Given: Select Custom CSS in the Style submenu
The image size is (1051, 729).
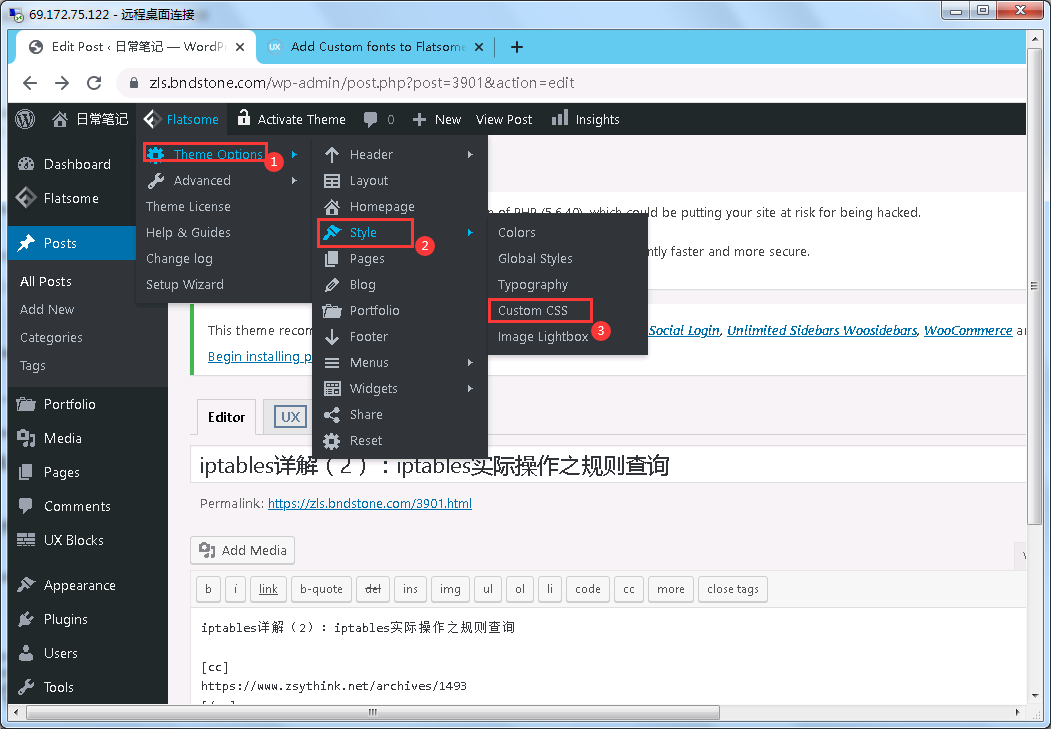Looking at the screenshot, I should click(533, 311).
